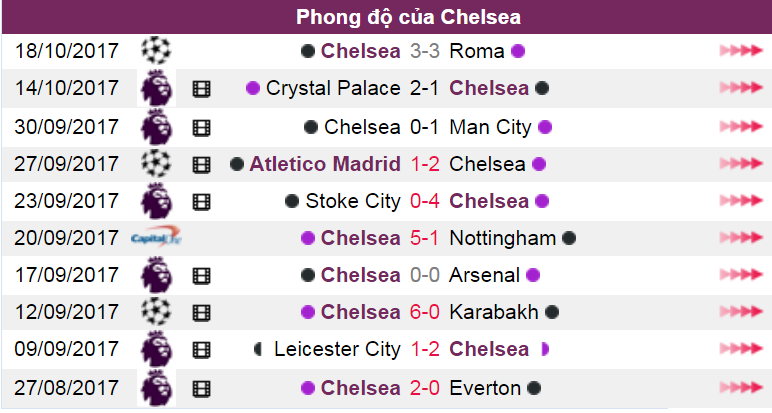The height and width of the screenshot is (413, 772).
Task: Click Champions League icon for Chelsea-Roma match
Action: pos(156,51)
